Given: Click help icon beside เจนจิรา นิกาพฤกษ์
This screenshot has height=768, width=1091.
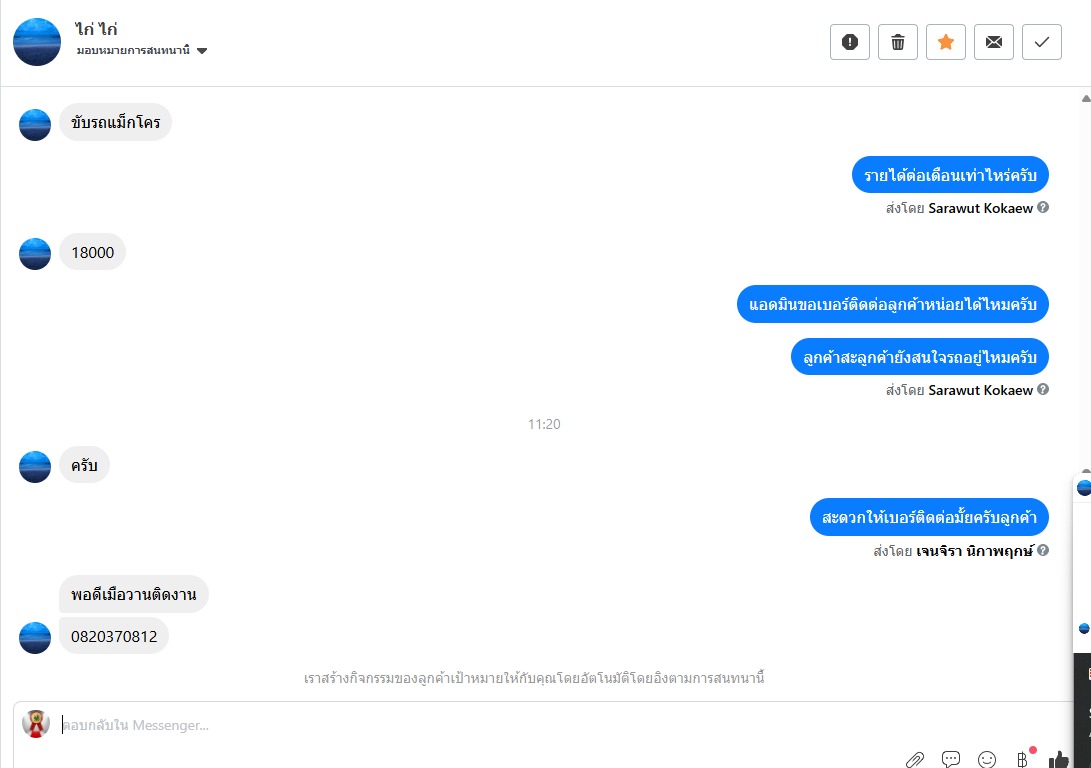Looking at the screenshot, I should click(x=1043, y=550).
